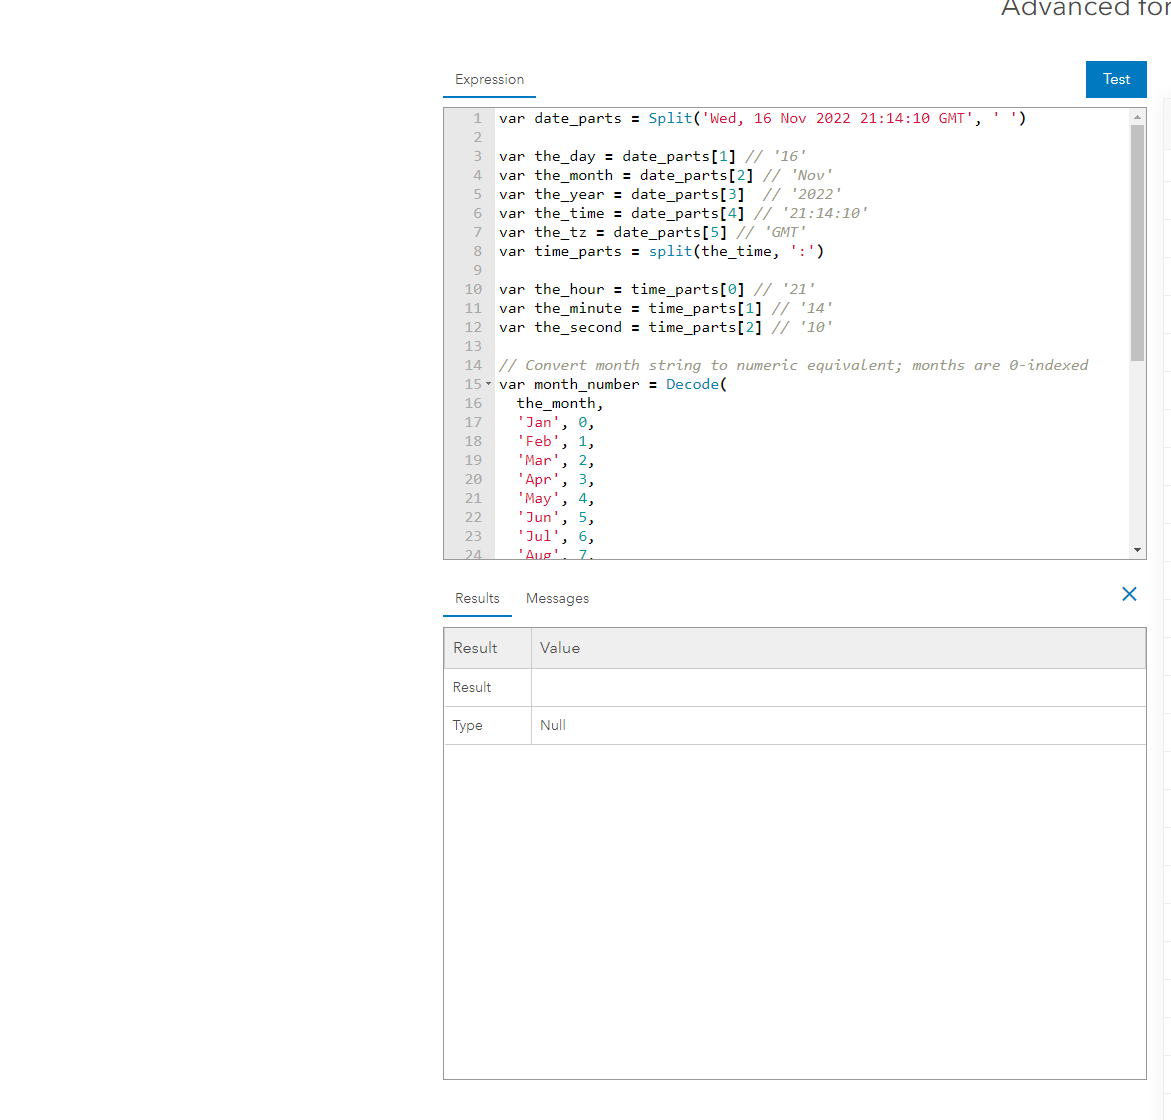Click line number 1 in the gutter
Image resolution: width=1171 pixels, height=1120 pixels.
point(477,118)
